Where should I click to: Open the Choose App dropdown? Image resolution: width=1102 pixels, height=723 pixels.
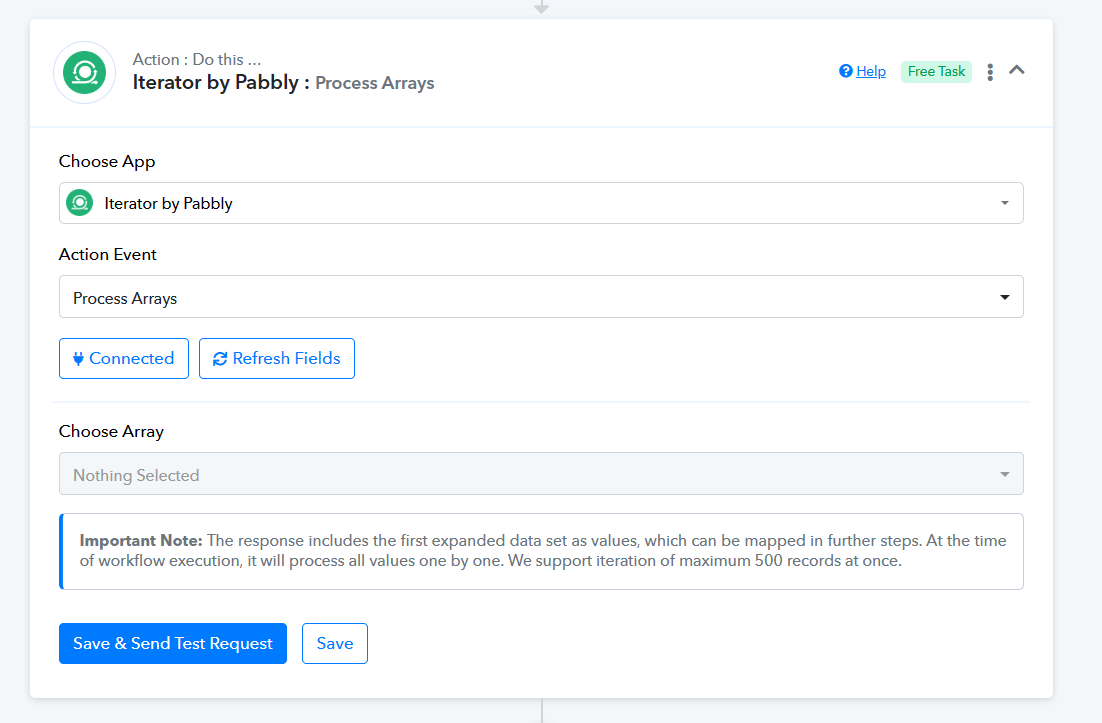pyautogui.click(x=540, y=203)
